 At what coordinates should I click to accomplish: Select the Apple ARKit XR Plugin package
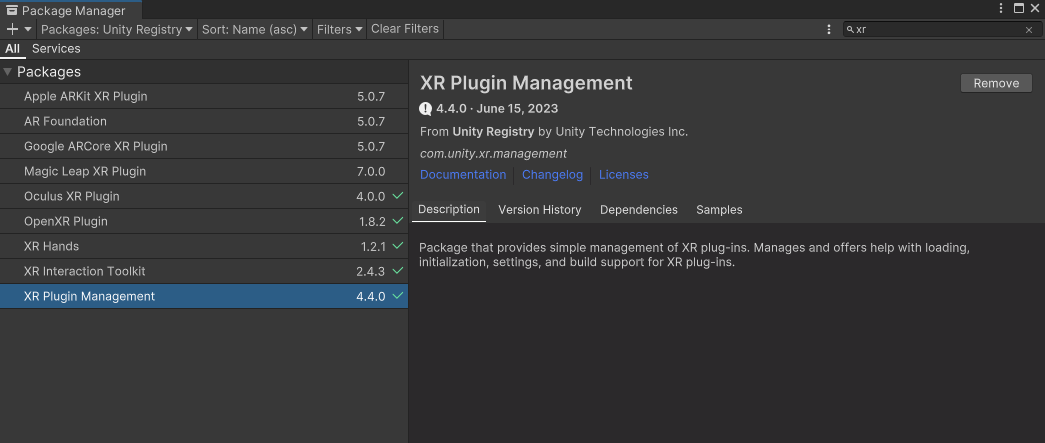tap(204, 97)
